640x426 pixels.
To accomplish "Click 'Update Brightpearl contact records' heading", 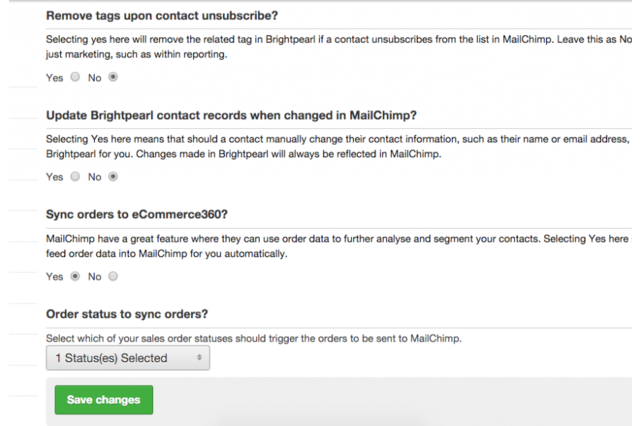I will click(x=231, y=116).
